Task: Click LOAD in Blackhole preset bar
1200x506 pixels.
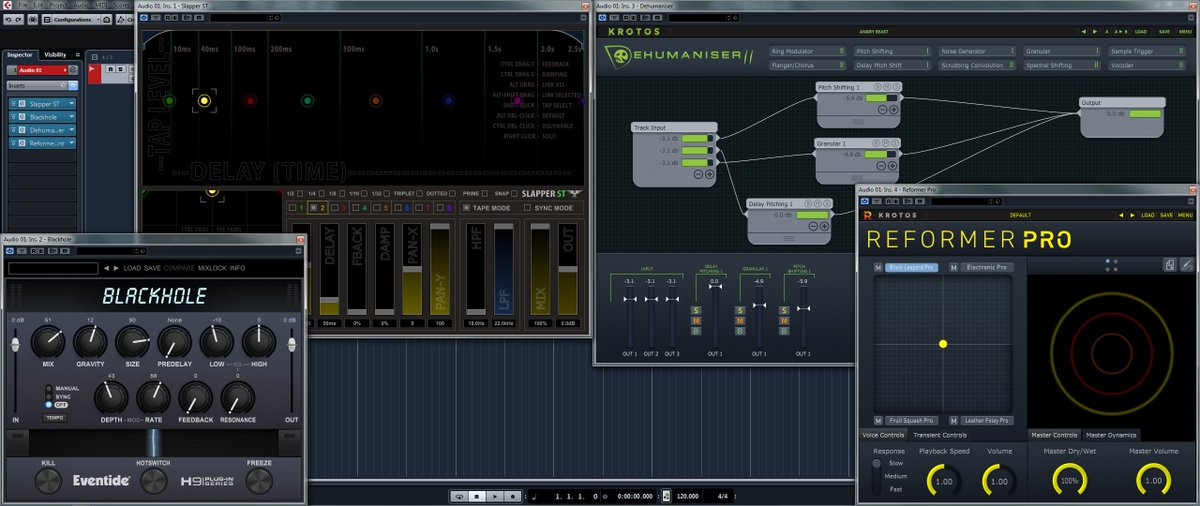Action: pyautogui.click(x=132, y=268)
